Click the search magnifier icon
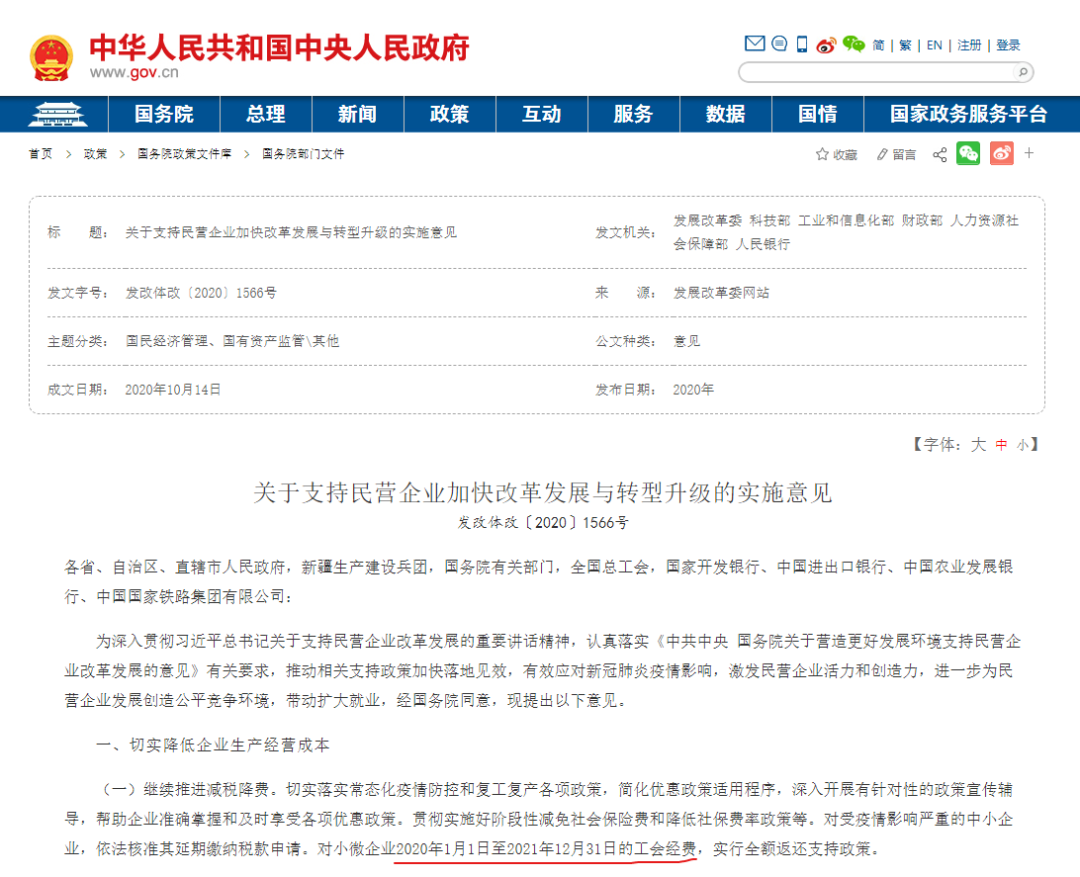Viewport: 1080px width, 877px height. click(x=1023, y=72)
